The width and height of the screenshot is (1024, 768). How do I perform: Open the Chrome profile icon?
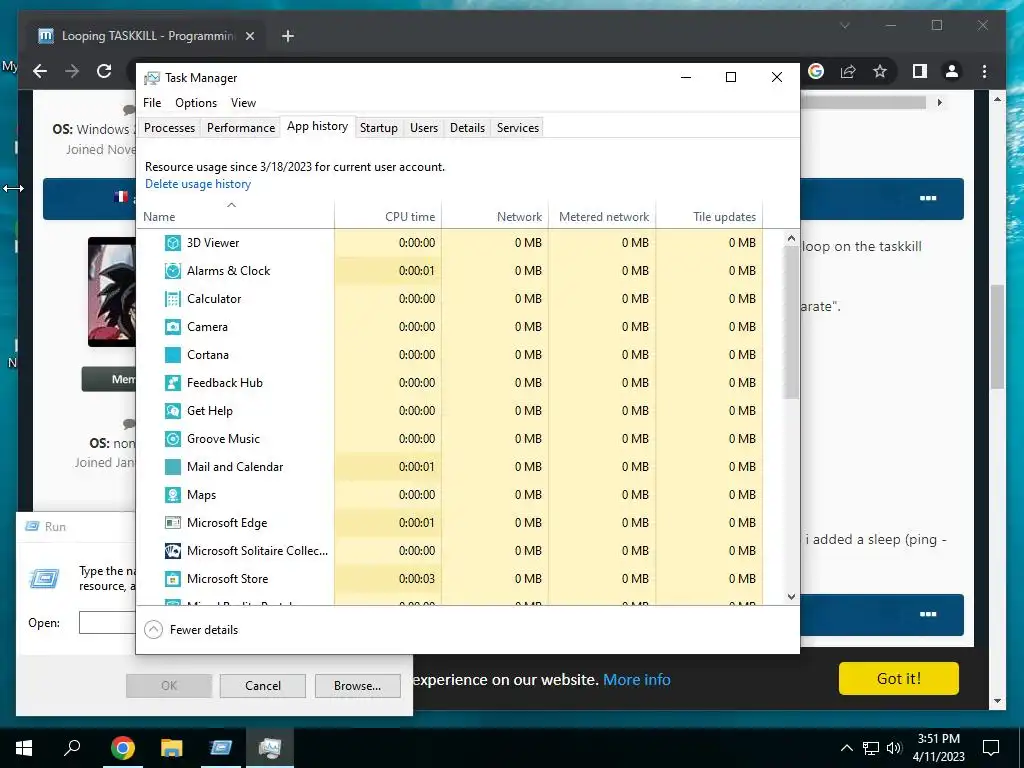pos(952,71)
